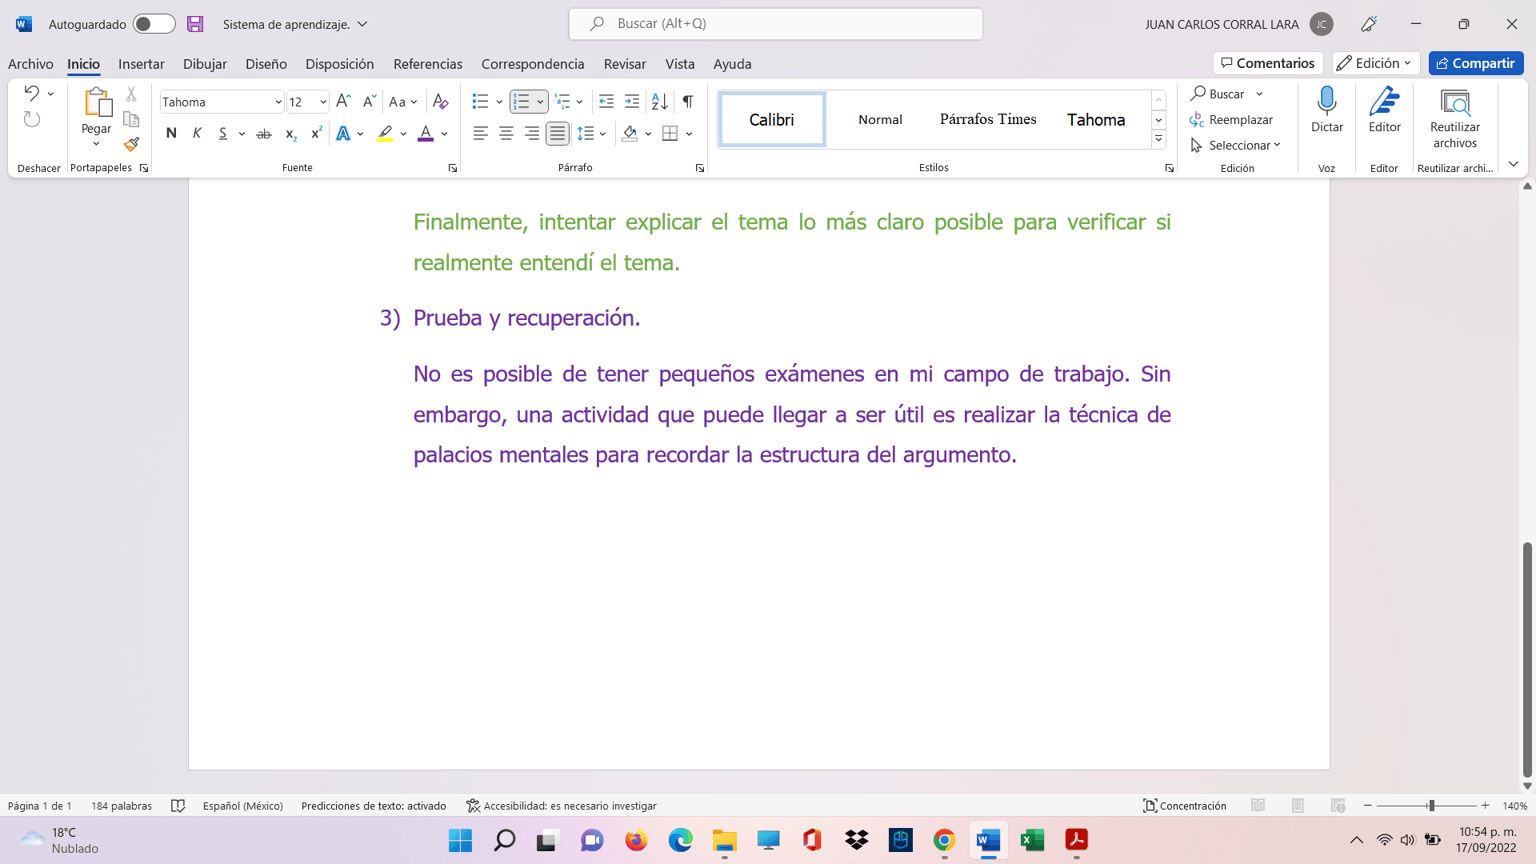Click the Redo icon
Image resolution: width=1536 pixels, height=864 pixels.
(32, 119)
